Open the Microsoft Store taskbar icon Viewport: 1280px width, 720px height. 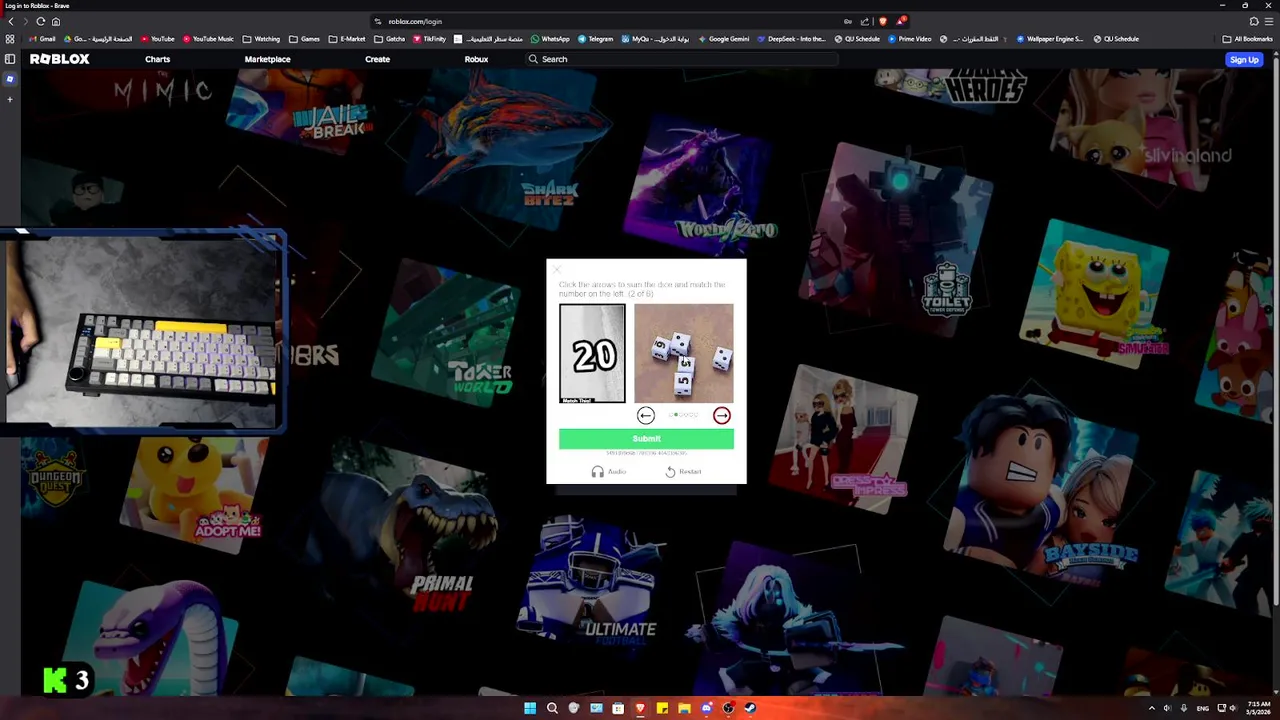pos(618,708)
